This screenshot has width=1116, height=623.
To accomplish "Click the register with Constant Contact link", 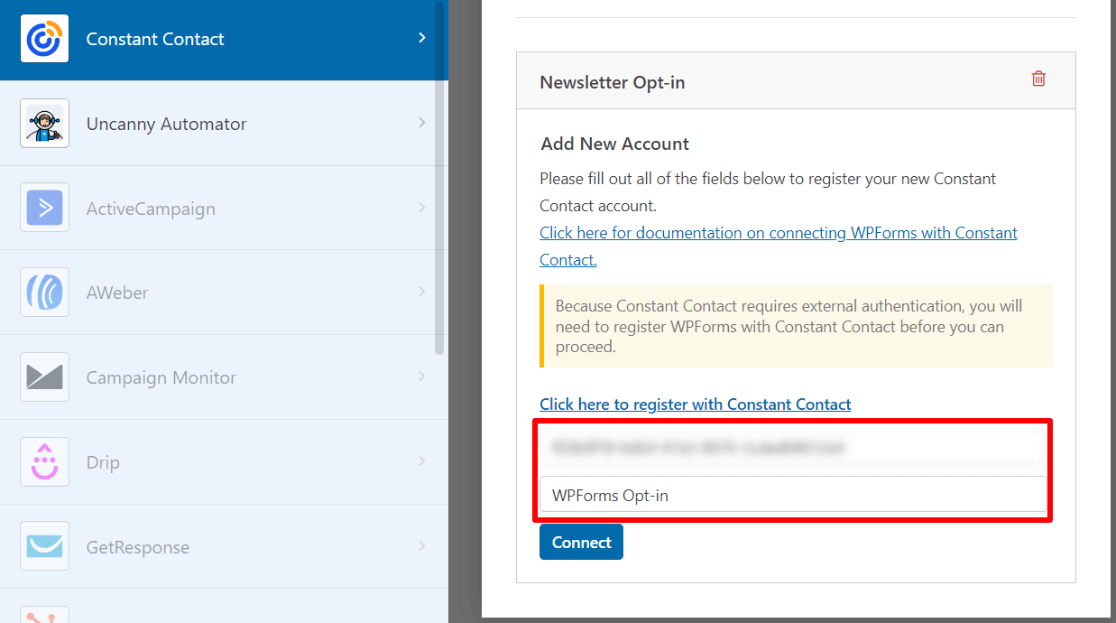I will tap(695, 404).
